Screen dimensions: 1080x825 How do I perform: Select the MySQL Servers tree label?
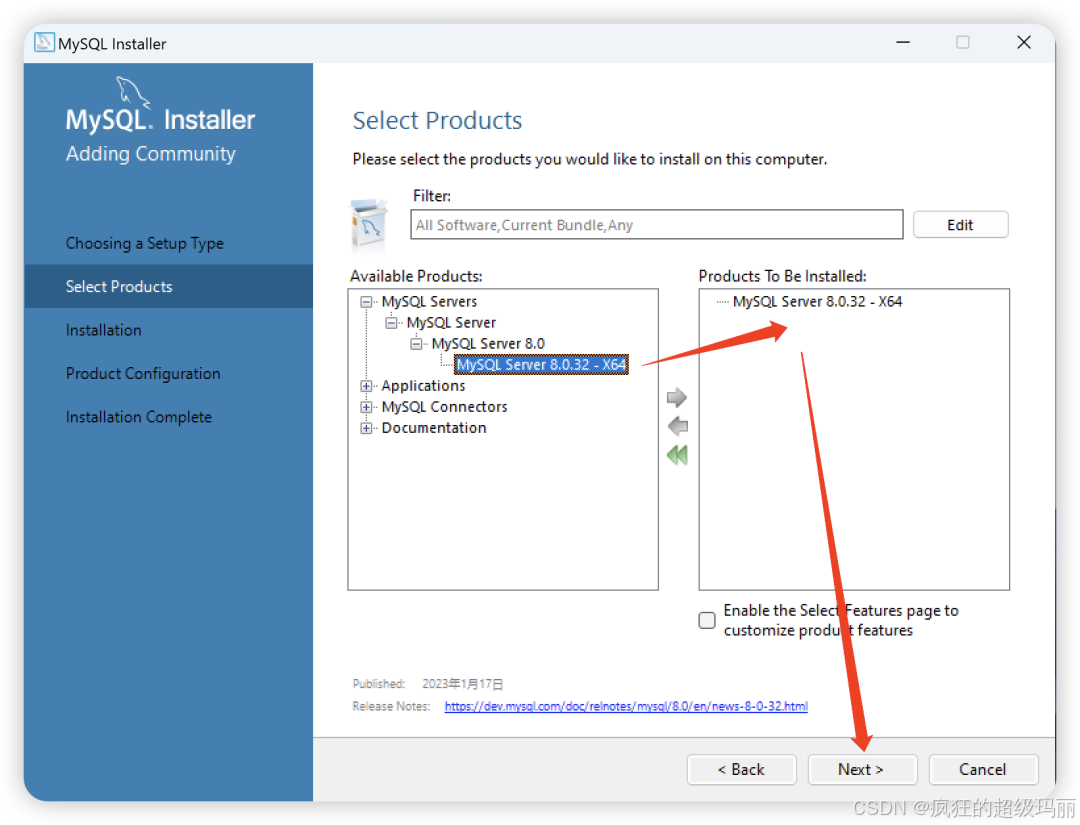(429, 302)
